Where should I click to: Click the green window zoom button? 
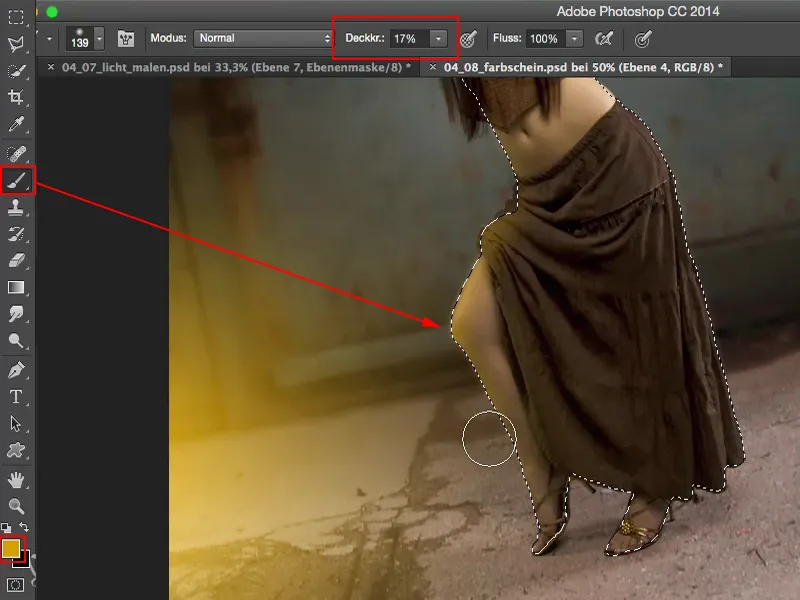coord(52,12)
